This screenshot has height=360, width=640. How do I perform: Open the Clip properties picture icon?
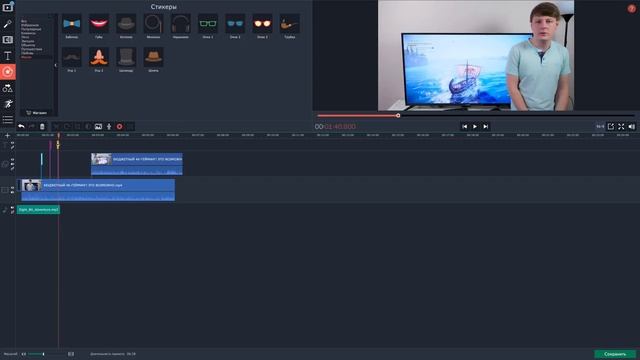click(98, 127)
